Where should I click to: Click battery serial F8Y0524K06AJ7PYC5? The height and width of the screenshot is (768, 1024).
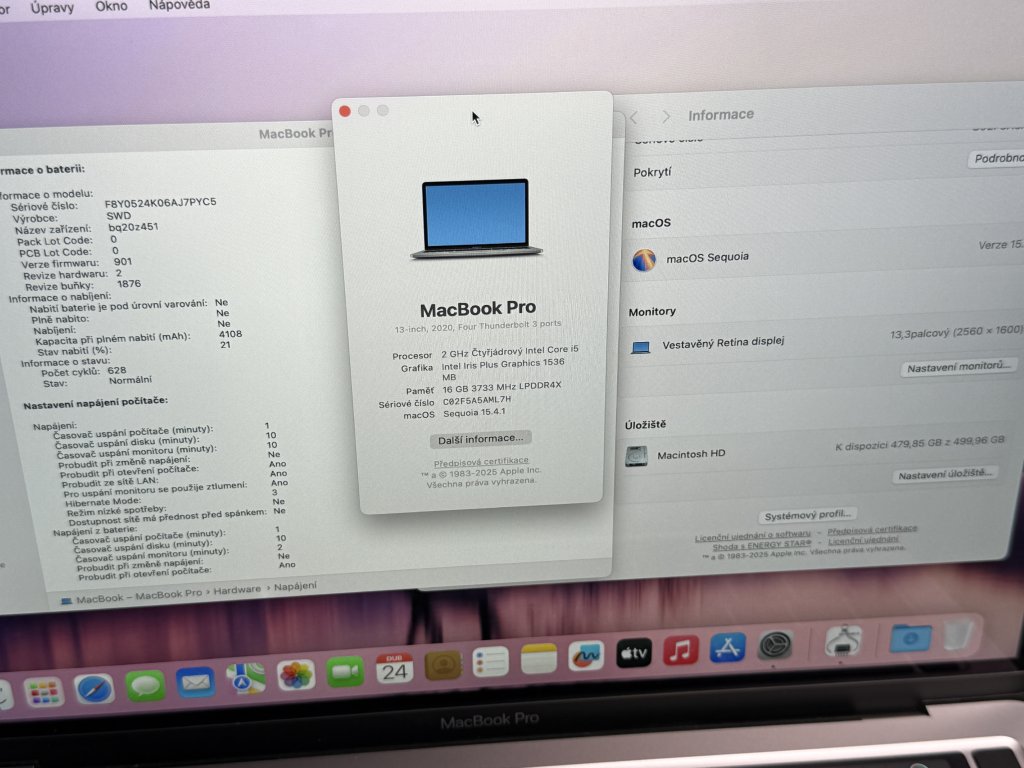click(x=161, y=202)
